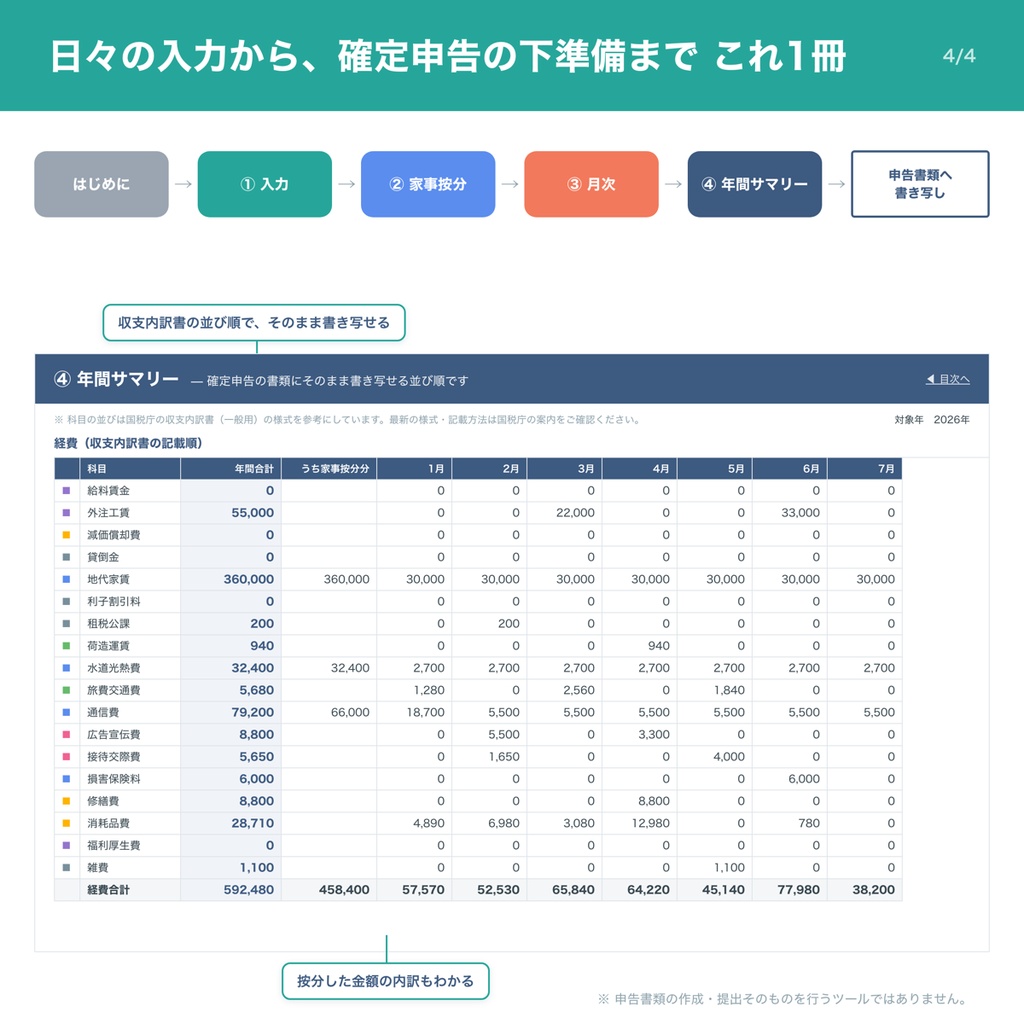Click the blue swatch beside 水道光熱費

66,668
